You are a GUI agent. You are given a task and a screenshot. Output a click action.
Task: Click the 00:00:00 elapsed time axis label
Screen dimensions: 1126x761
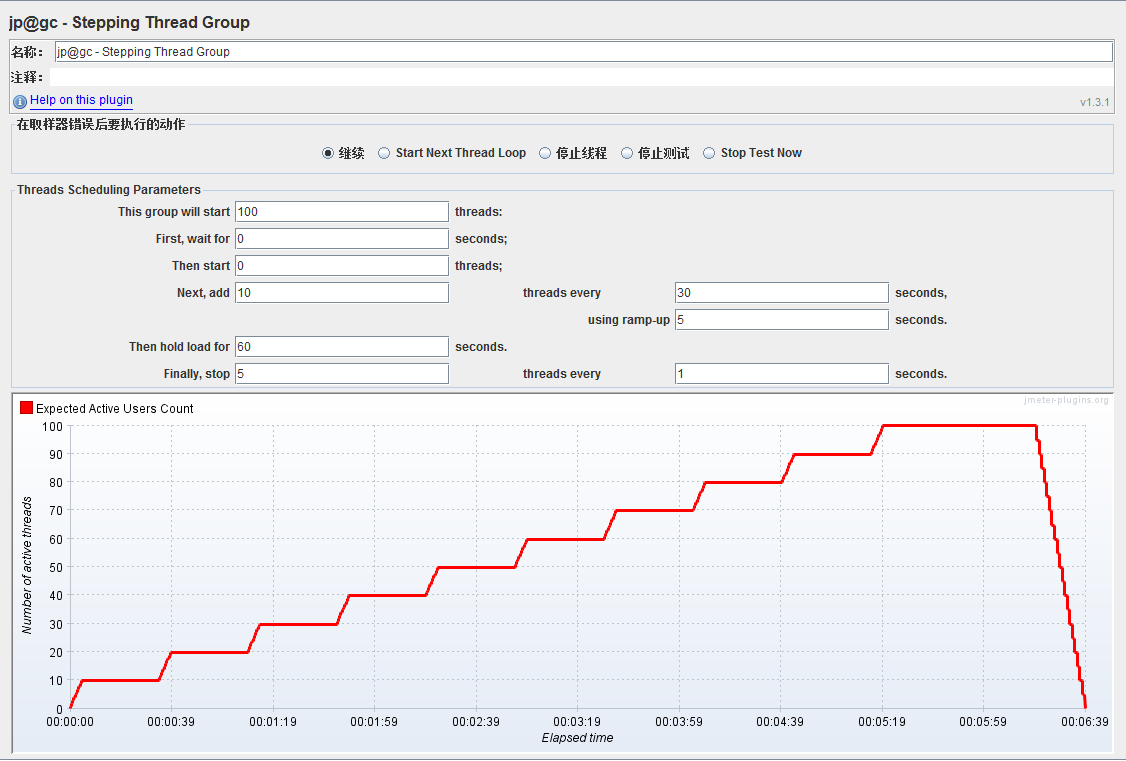[x=70, y=722]
